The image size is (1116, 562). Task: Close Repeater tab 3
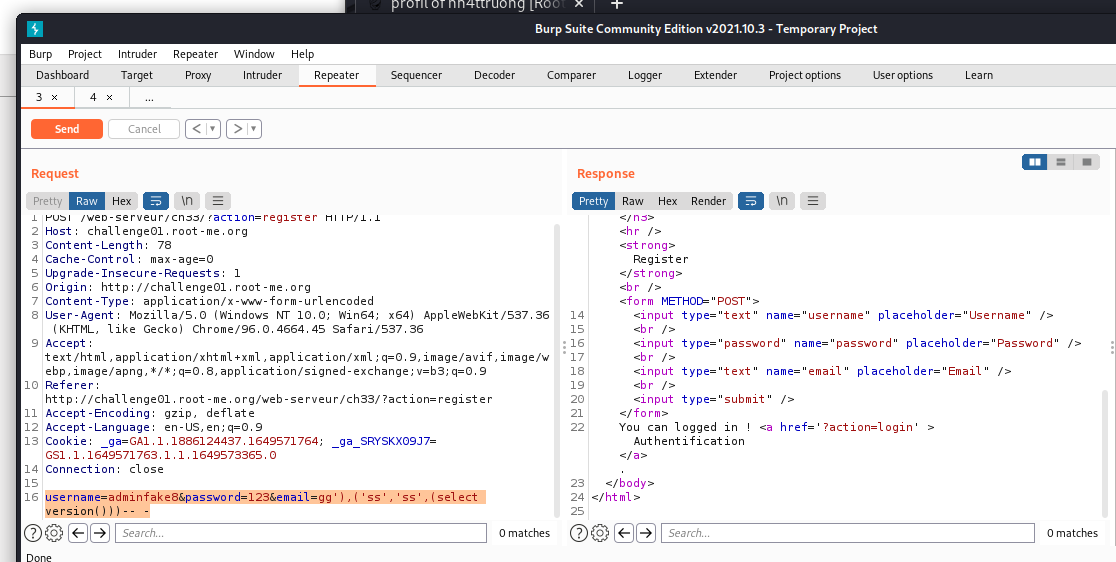55,97
